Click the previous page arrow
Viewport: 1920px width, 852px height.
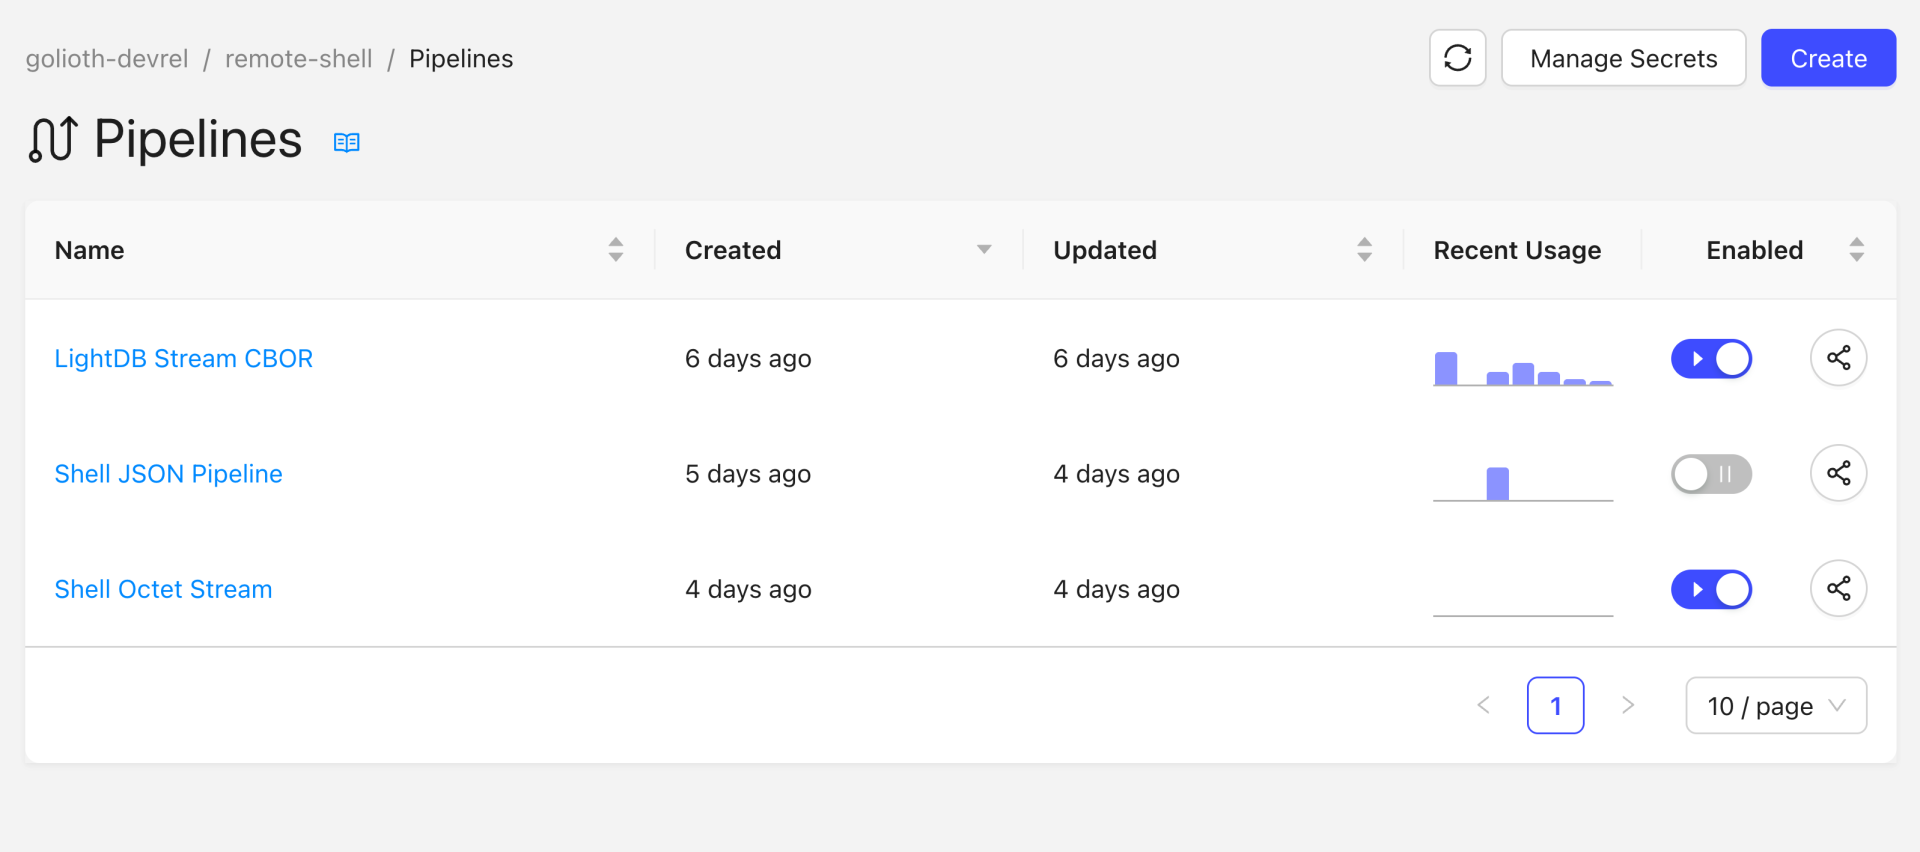click(1483, 705)
